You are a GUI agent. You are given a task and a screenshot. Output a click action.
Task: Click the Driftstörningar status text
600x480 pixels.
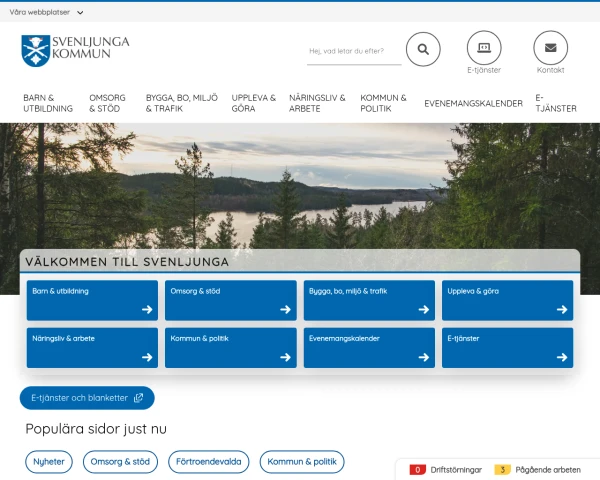[456, 470]
